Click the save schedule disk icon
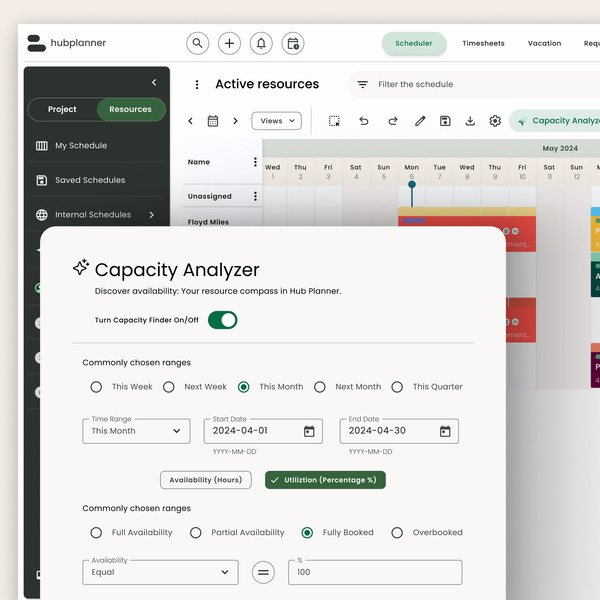Viewport: 600px width, 600px height. tap(445, 121)
